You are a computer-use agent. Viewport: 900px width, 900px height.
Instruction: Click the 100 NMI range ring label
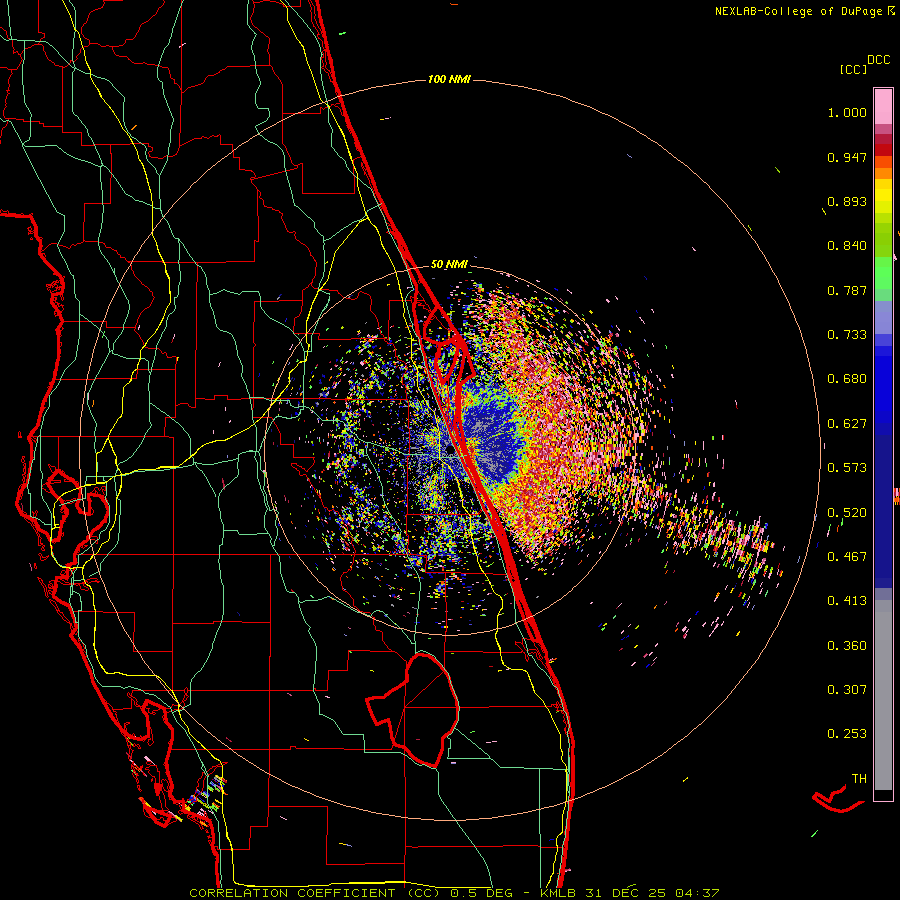click(449, 79)
